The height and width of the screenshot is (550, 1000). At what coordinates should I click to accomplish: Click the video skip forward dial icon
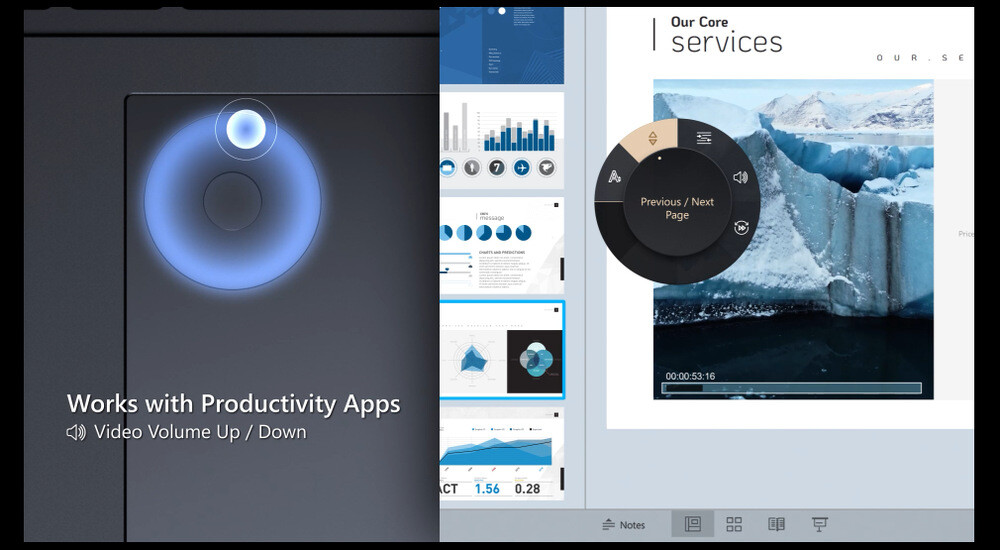coord(741,228)
